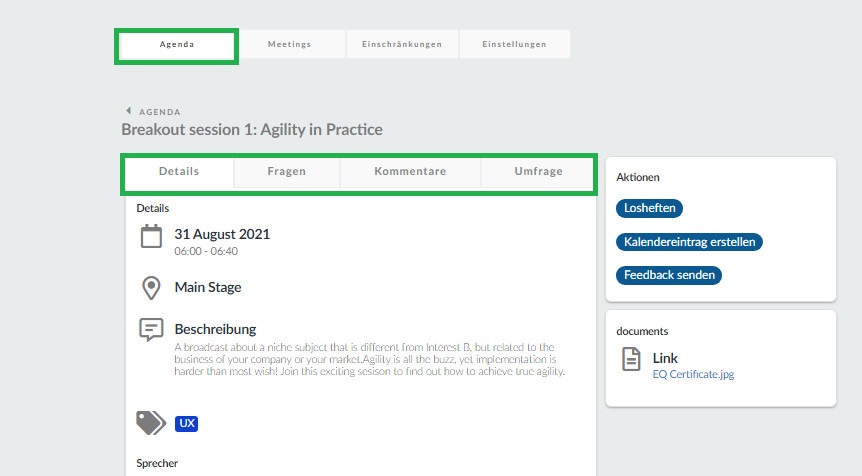
Task: Go to the Einstellungen tab
Action: (x=515, y=45)
